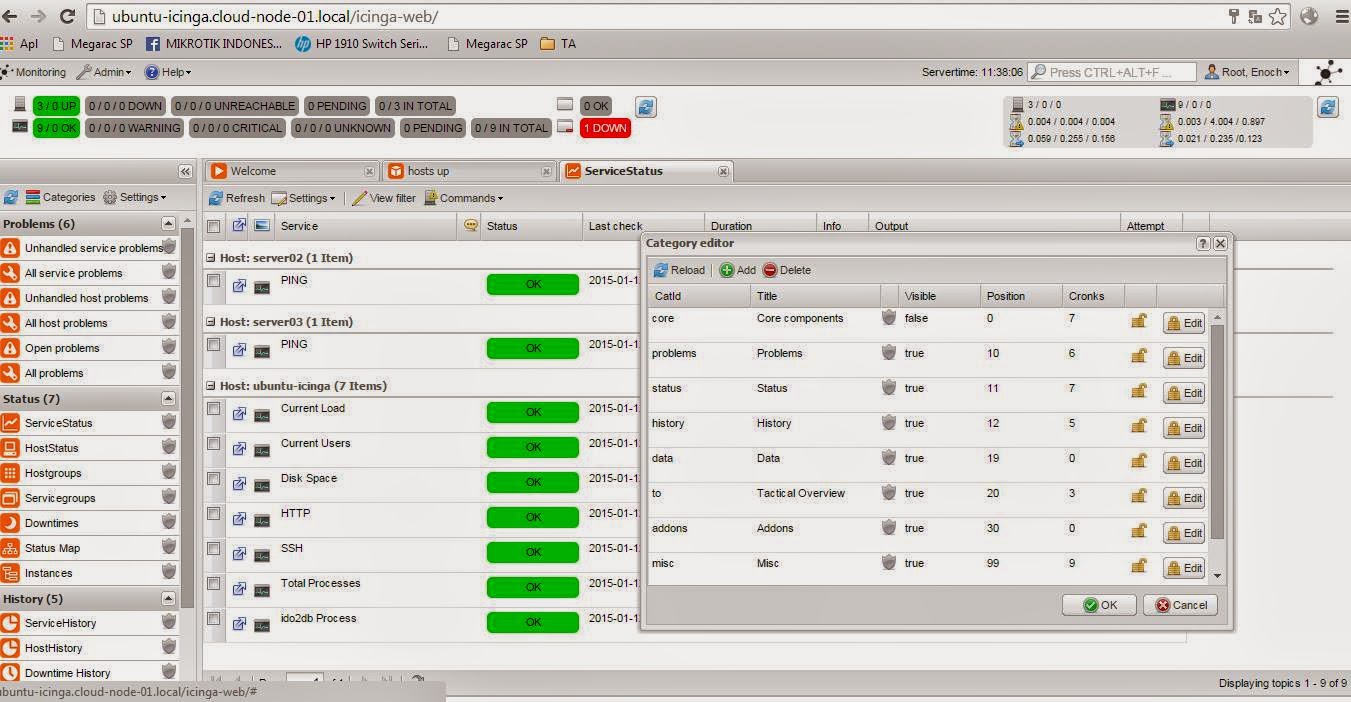This screenshot has width=1351, height=702.
Task: Check the Total Processes row checkbox
Action: coord(213,583)
